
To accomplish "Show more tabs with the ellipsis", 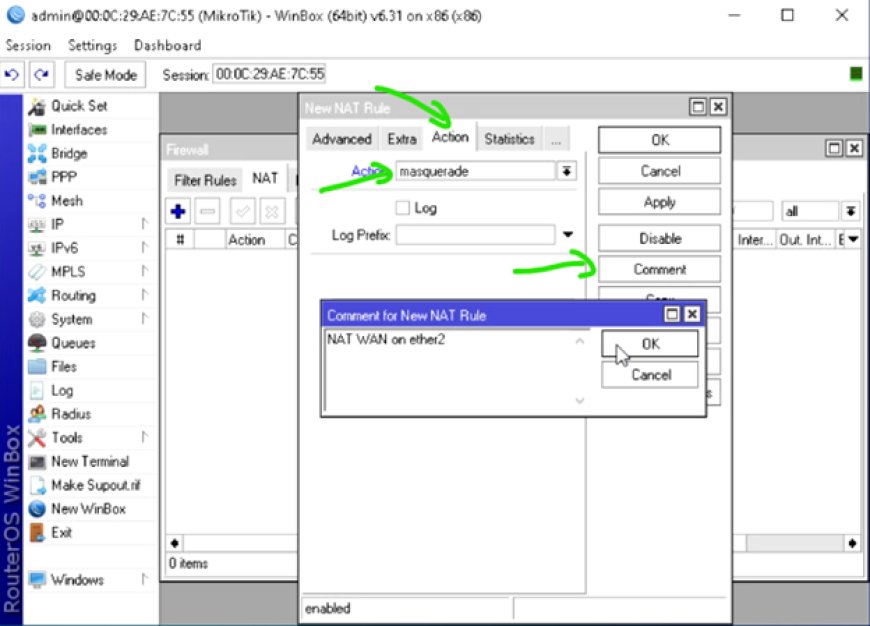I will point(556,140).
